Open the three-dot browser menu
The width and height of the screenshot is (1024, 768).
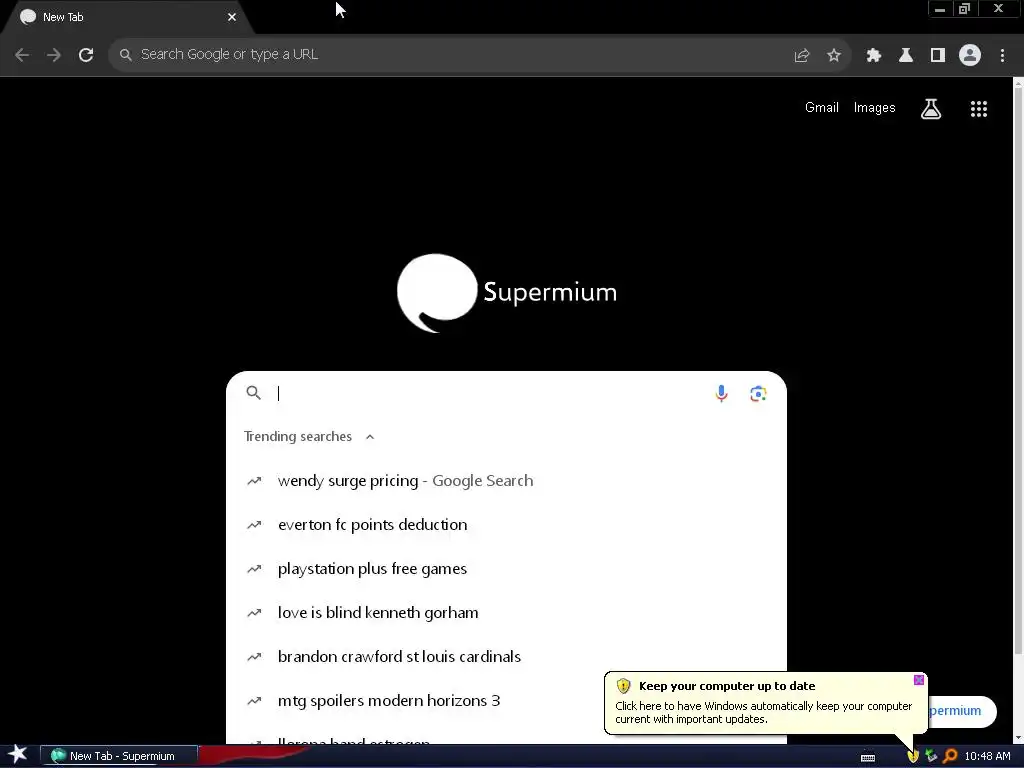(1002, 56)
